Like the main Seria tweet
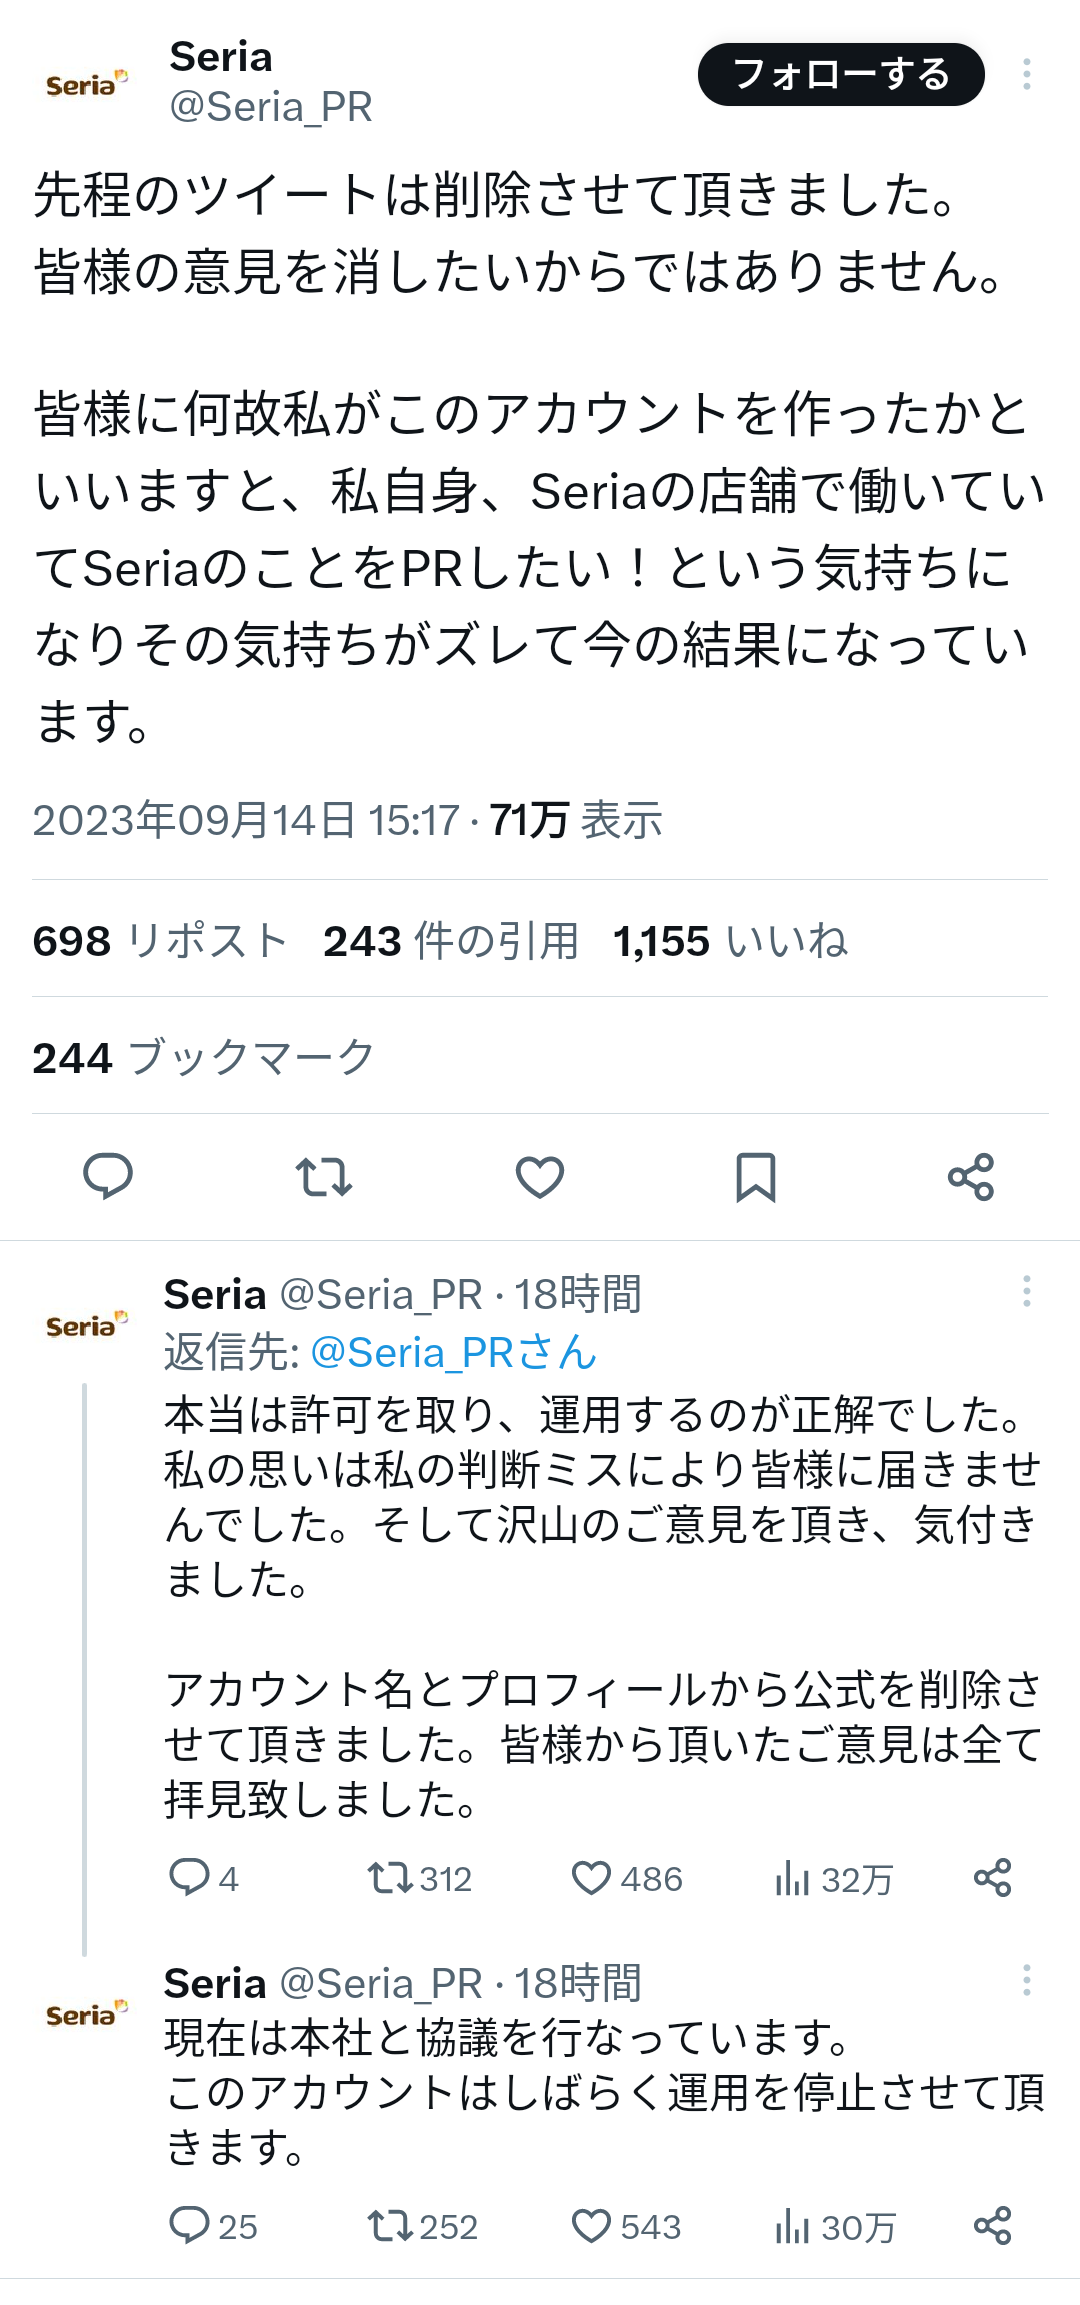 [540, 1176]
